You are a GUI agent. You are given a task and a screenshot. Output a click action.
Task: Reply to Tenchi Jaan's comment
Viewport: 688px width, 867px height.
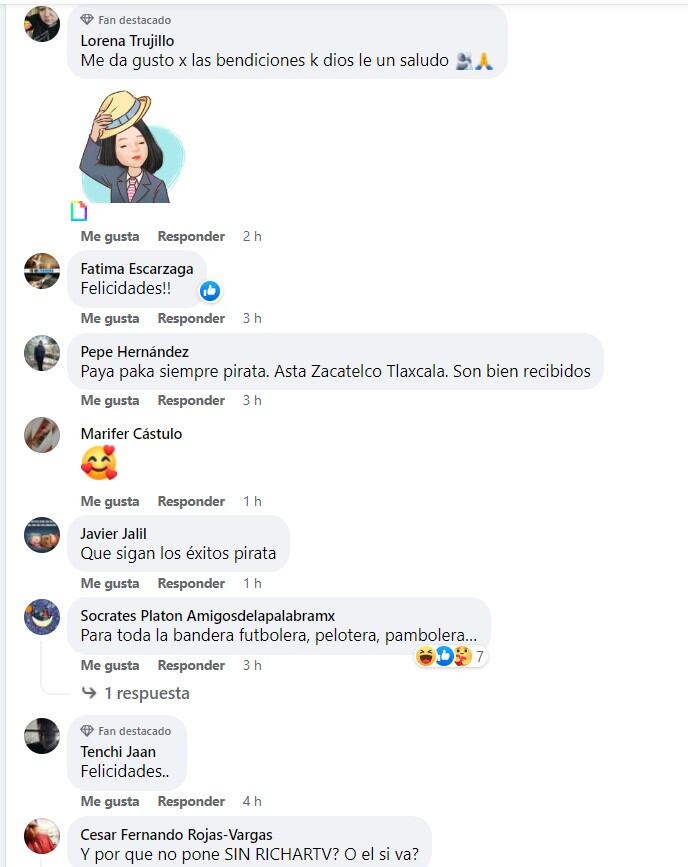click(x=191, y=801)
